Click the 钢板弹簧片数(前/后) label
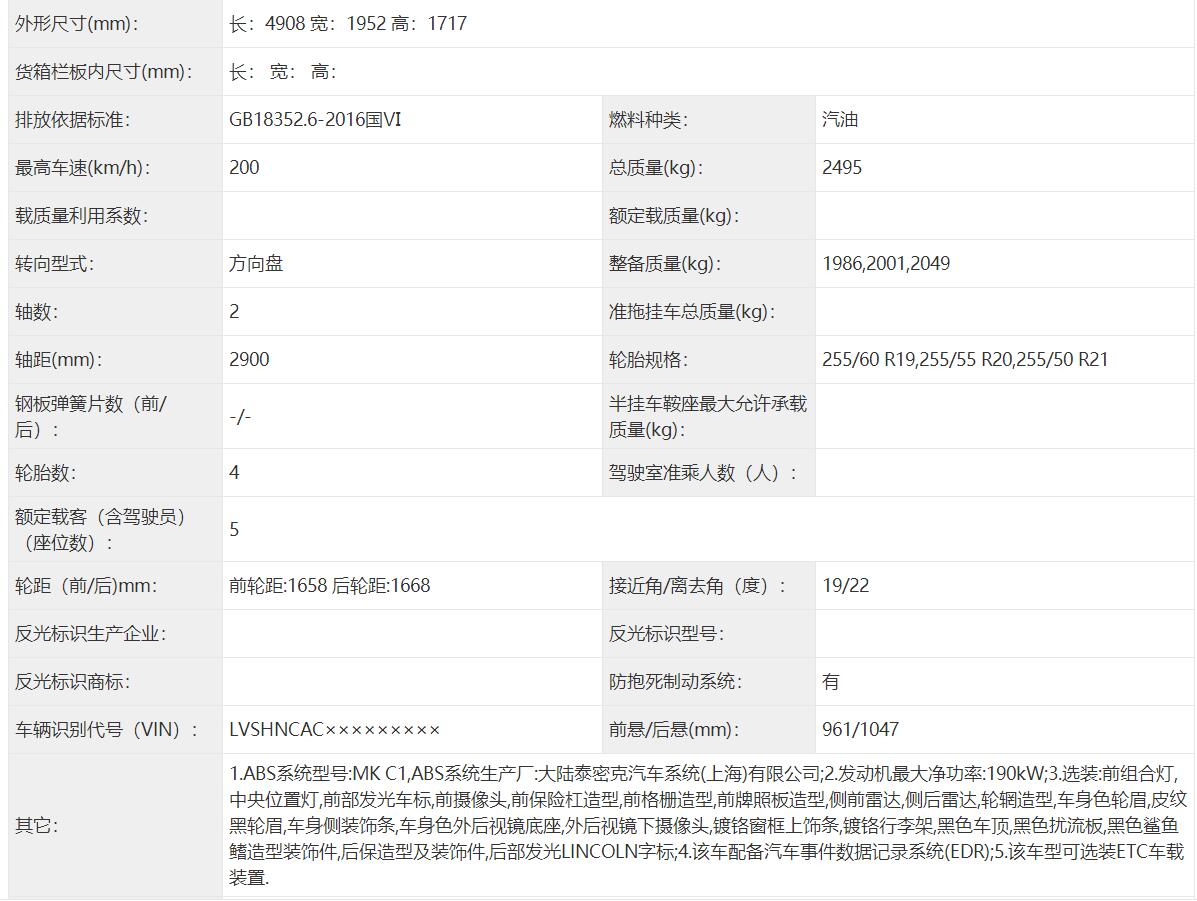 pos(91,417)
